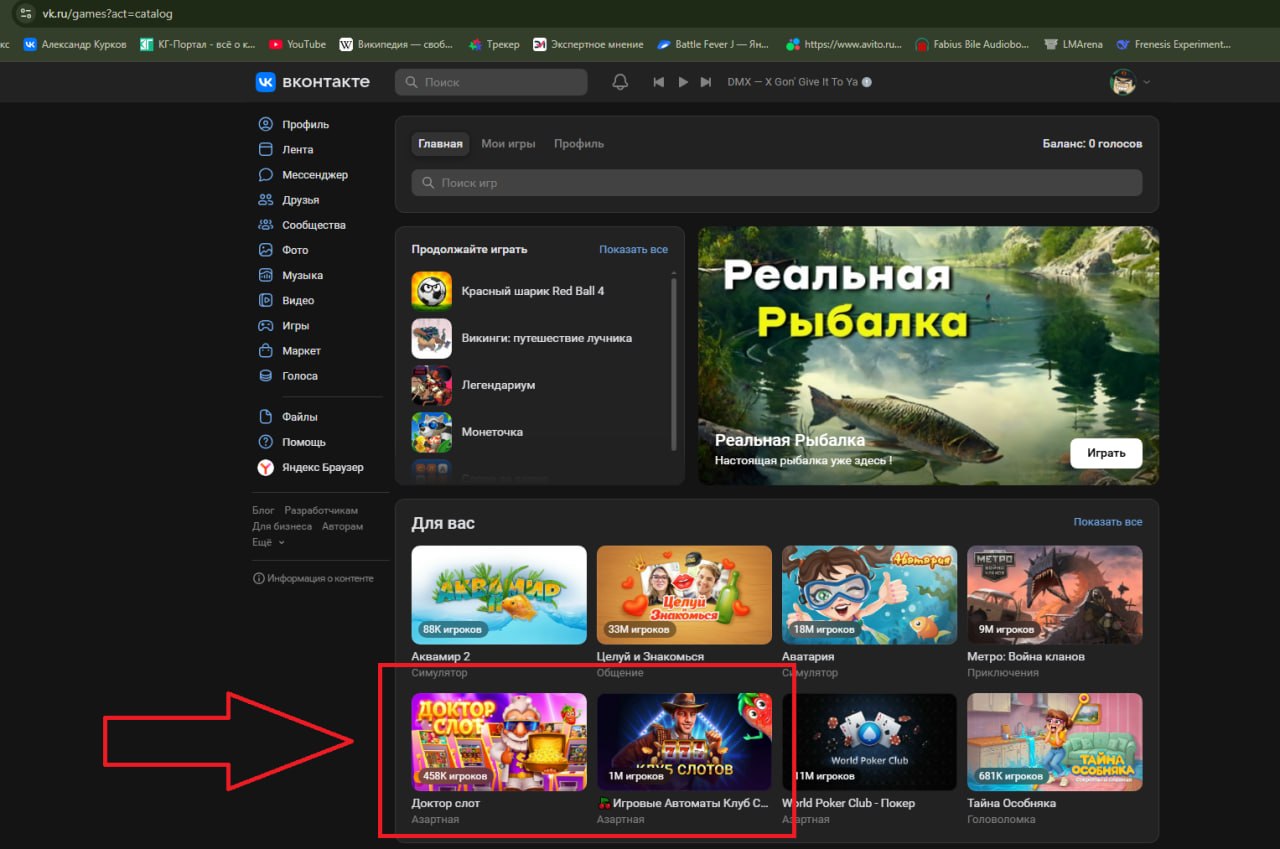Expand the profile avatar menu in the header

(x=1130, y=82)
